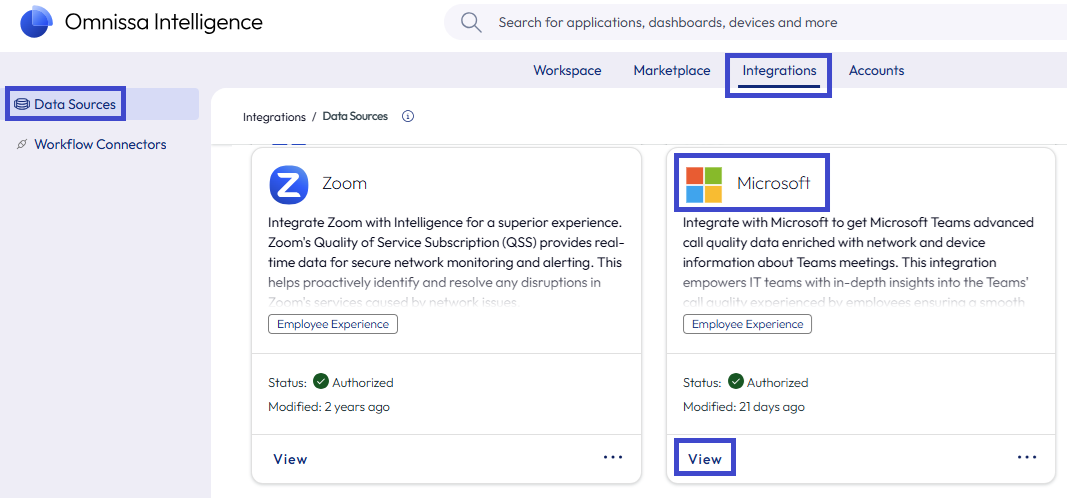This screenshot has height=498, width=1067.
Task: Click the Zoom card title
Action: [344, 184]
